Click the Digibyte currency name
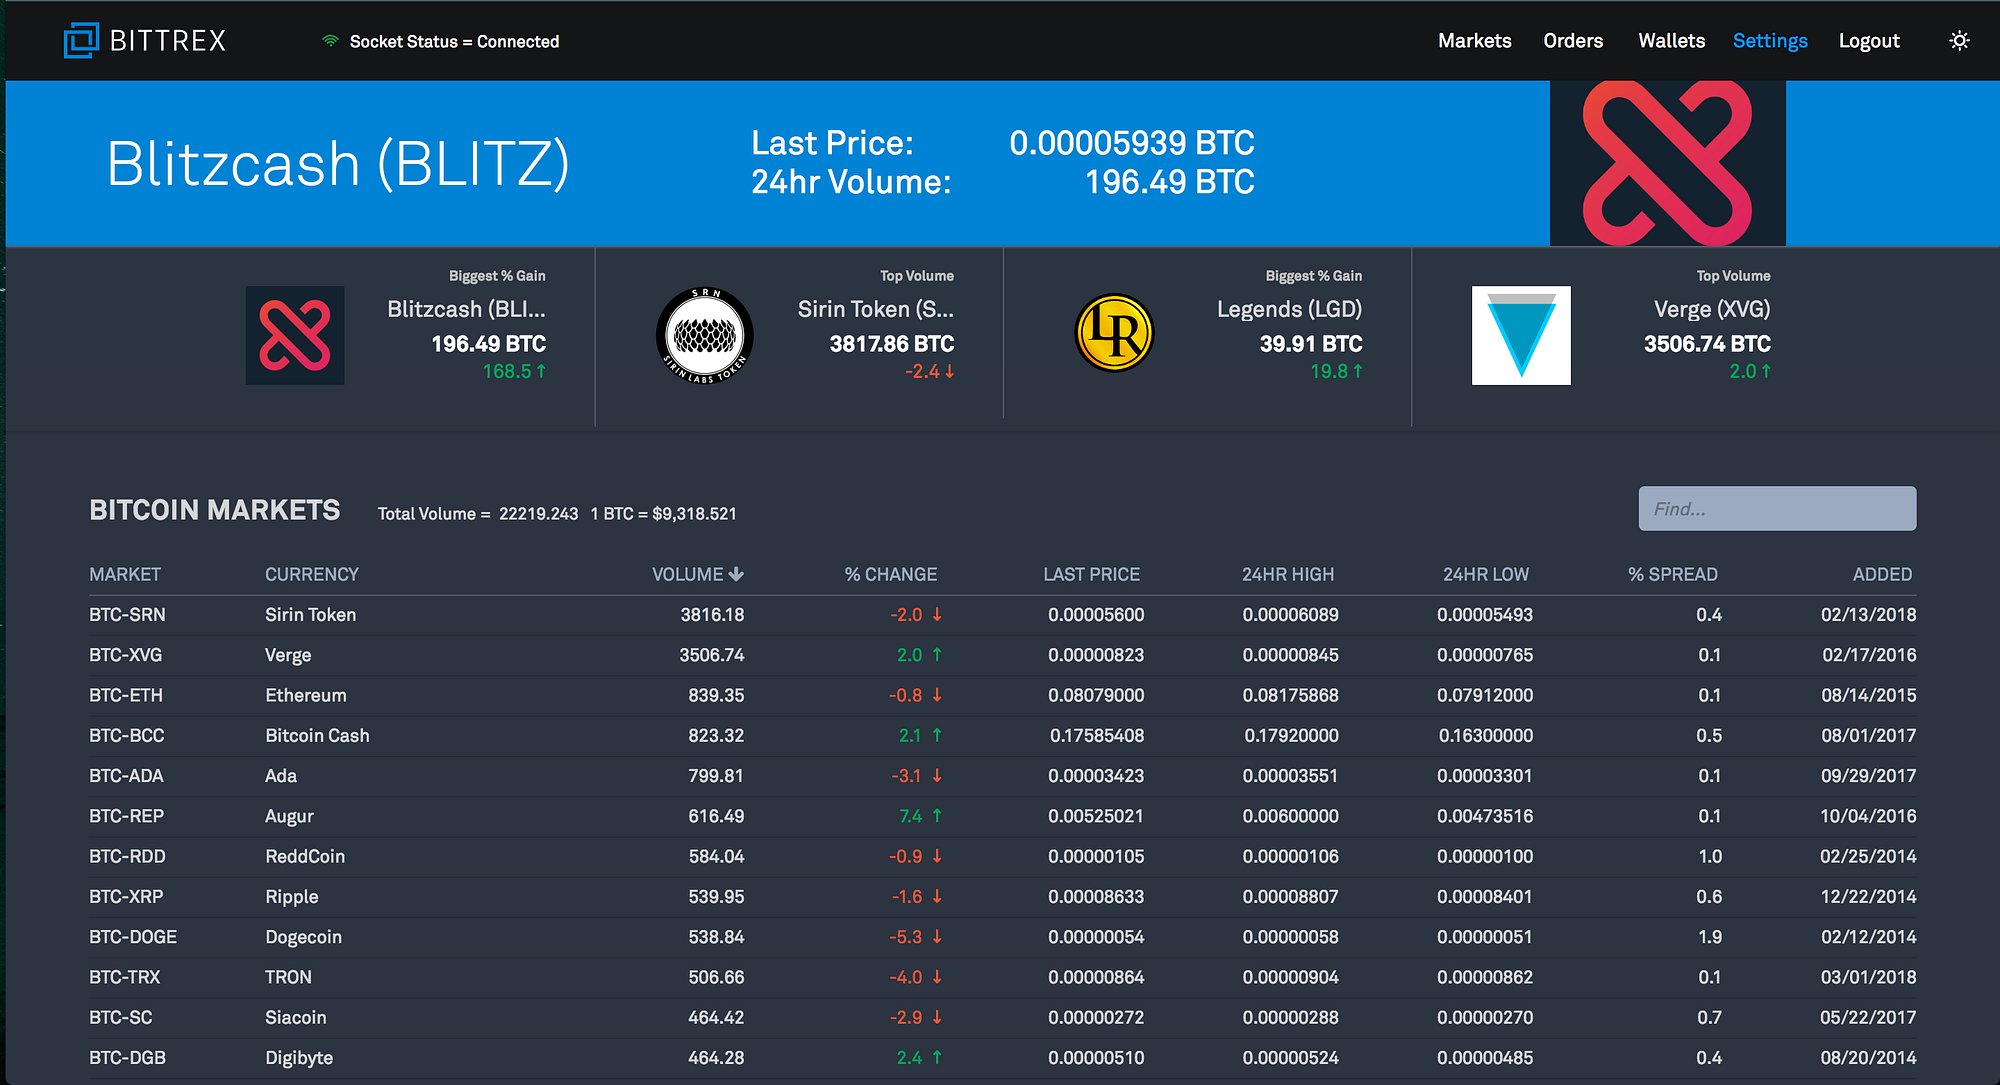Image resolution: width=2000 pixels, height=1085 pixels. [x=299, y=1058]
